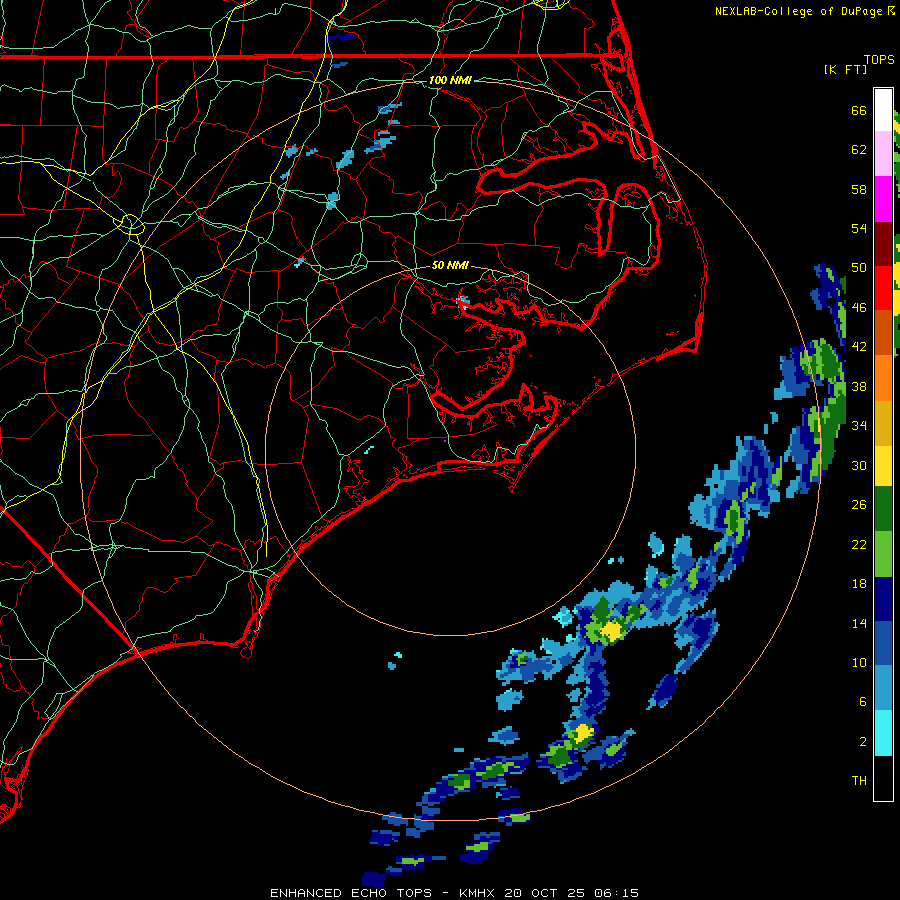
Task: Click the 50 NMI range ring label
Action: pos(450,265)
